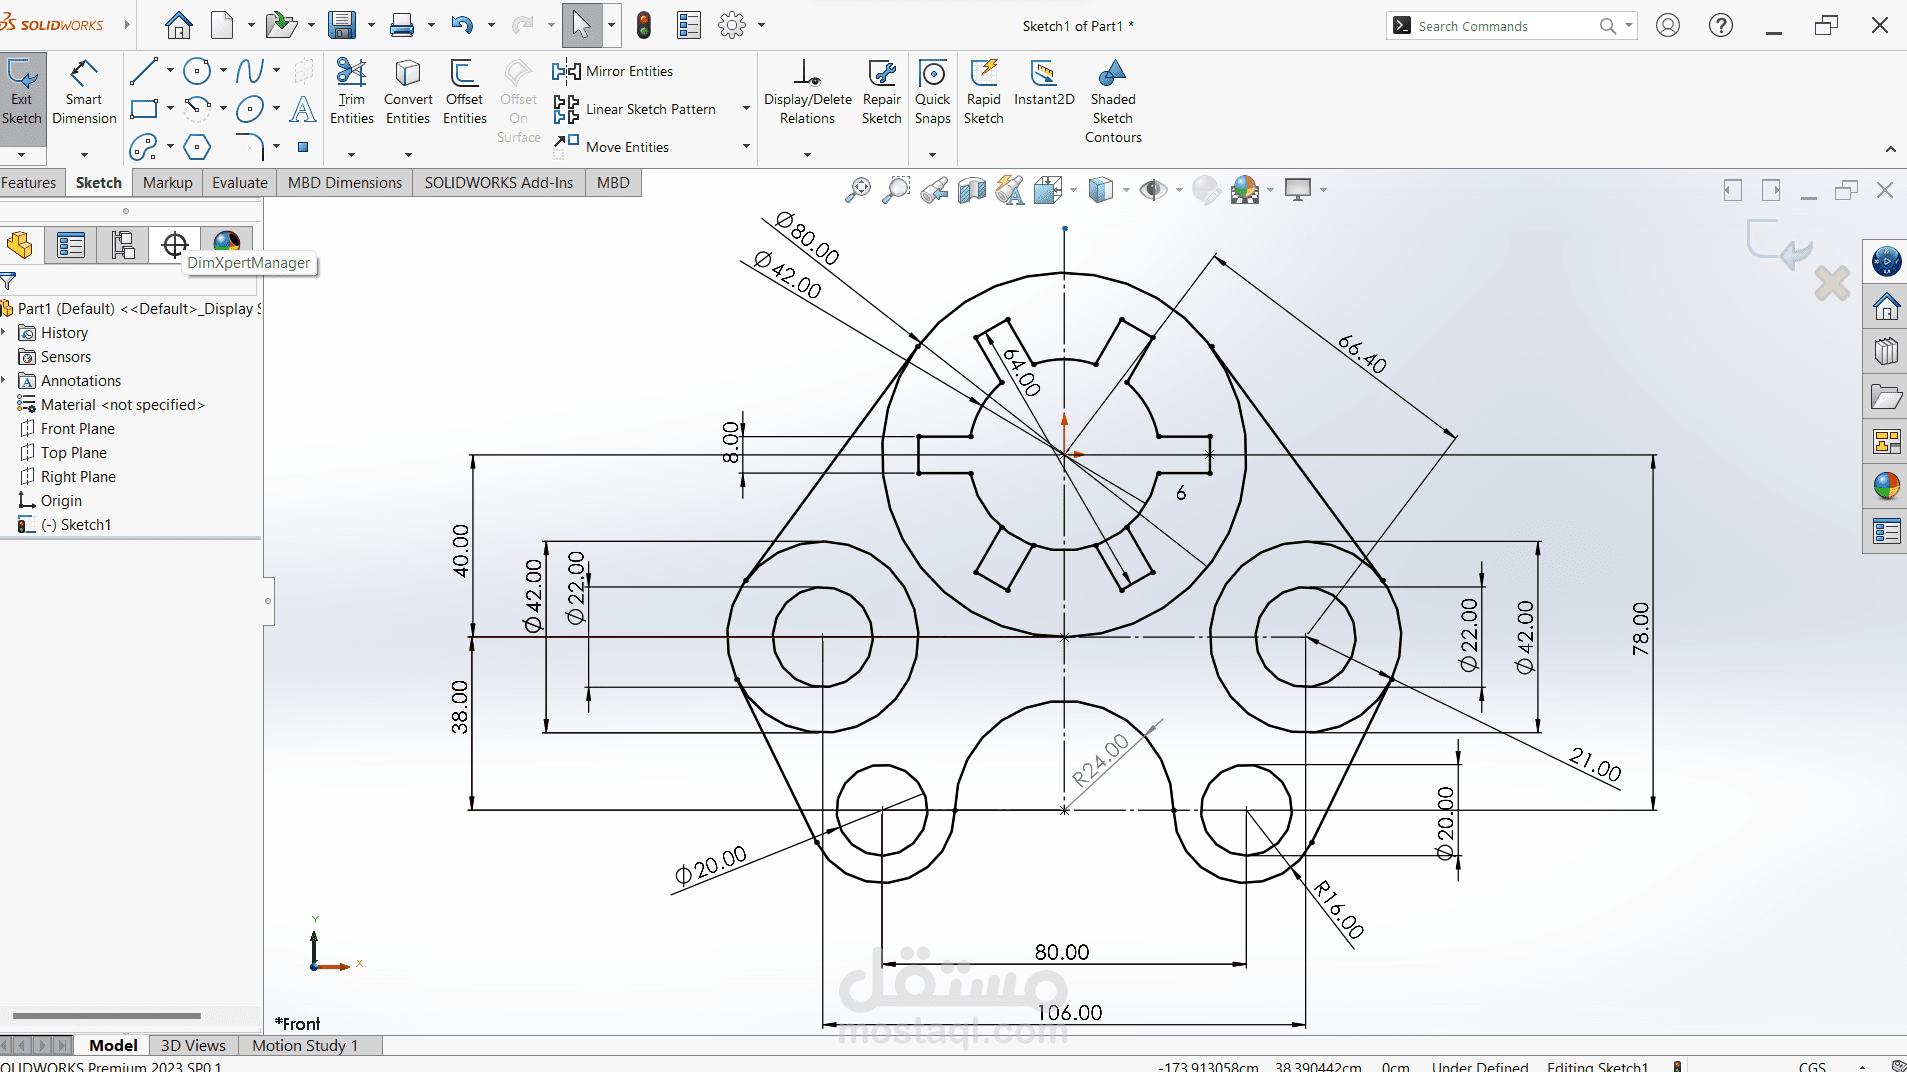Switch to the Evaluate tab
The width and height of the screenshot is (1907, 1072).
pos(238,182)
